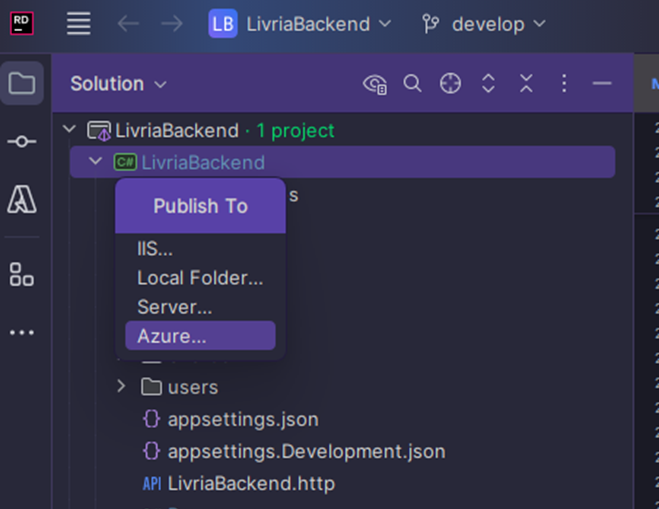Navigate back with the left arrow
659x509 pixels.
point(128,24)
